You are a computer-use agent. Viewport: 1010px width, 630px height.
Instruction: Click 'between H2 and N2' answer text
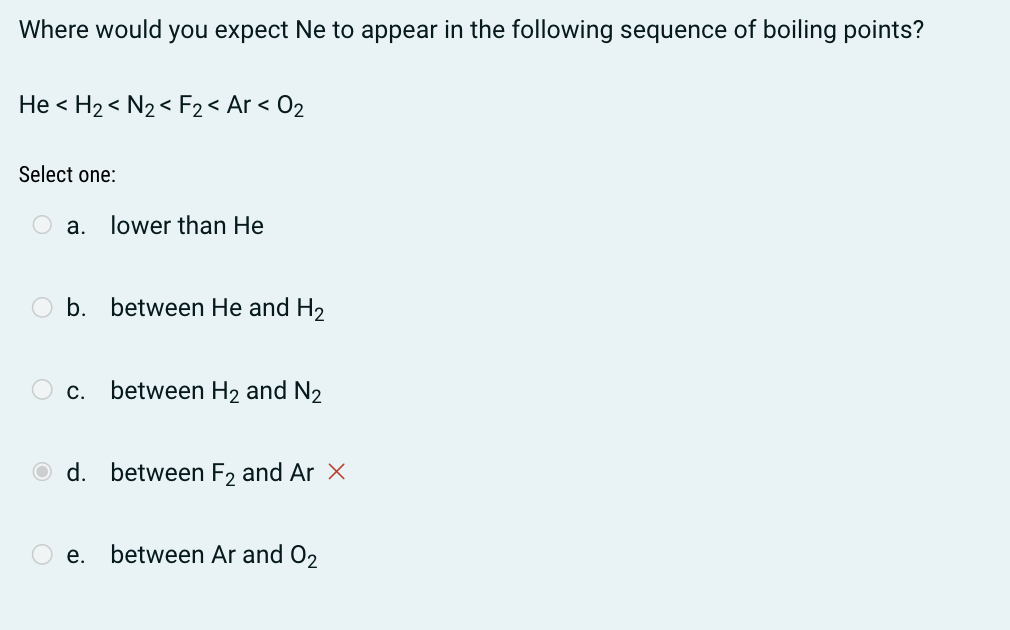click(216, 391)
